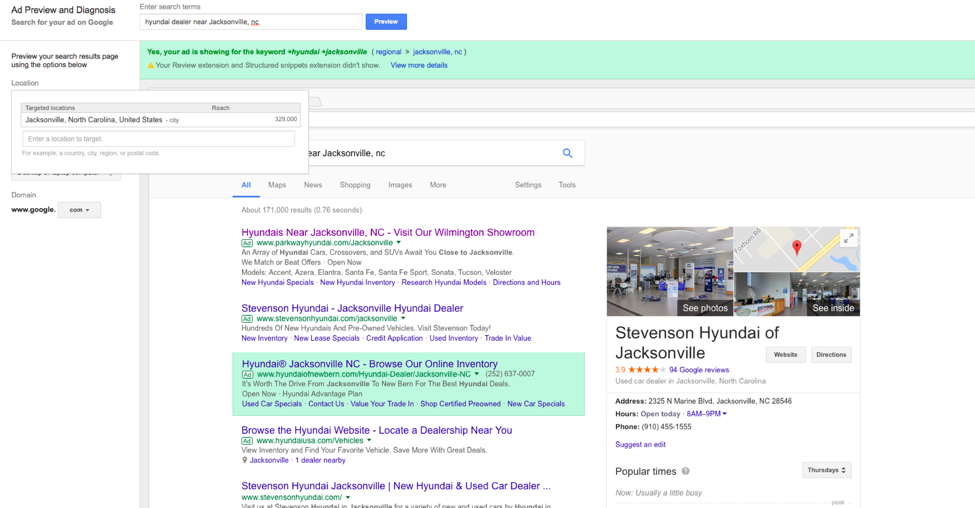Open Stevenson Hyundai - Jacksonville Hyundai Dealer ad
The width and height of the screenshot is (975, 508).
coord(352,308)
